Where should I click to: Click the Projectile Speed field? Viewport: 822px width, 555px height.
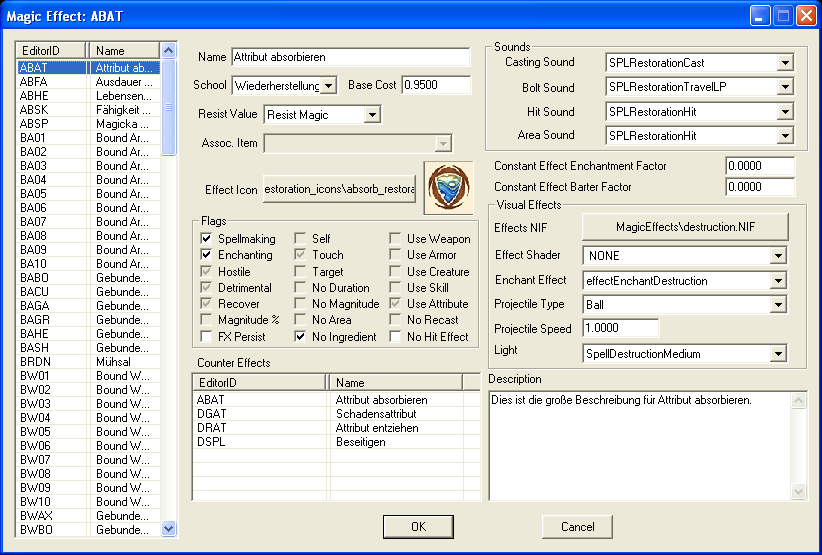pos(621,328)
